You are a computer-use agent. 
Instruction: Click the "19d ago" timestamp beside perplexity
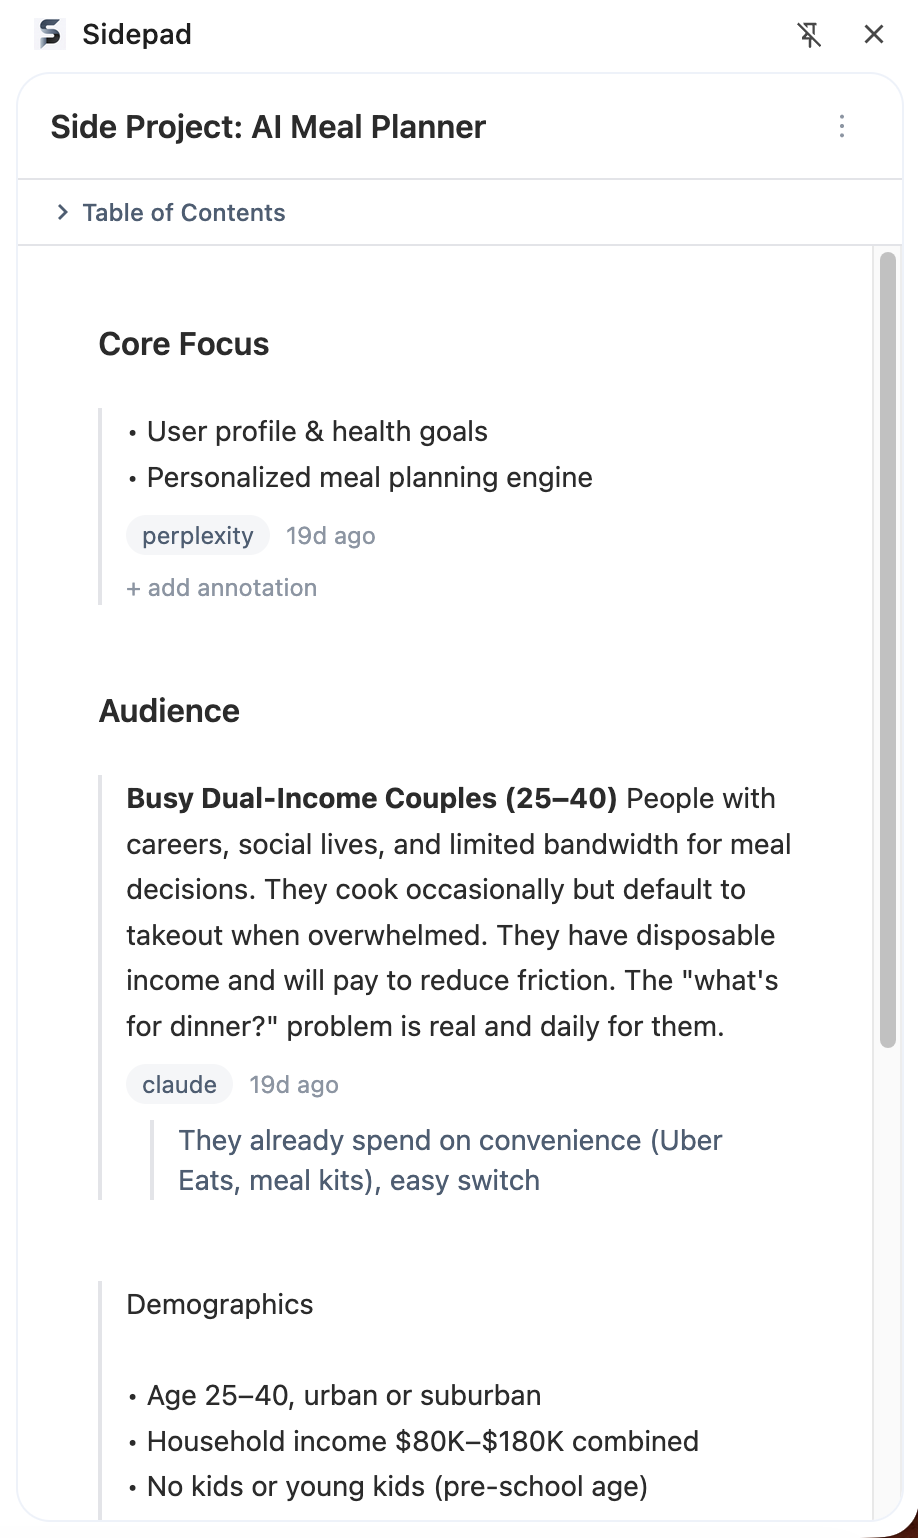pyautogui.click(x=330, y=535)
